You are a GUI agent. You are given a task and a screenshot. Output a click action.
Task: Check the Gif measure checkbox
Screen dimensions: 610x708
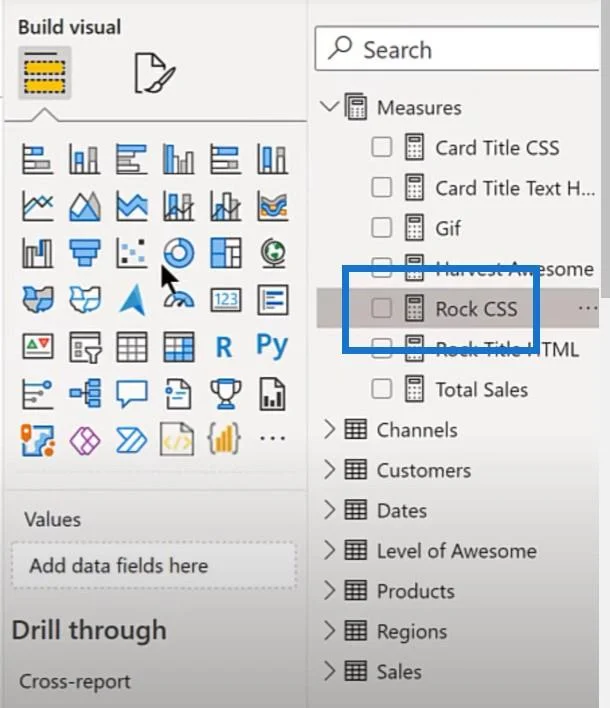(382, 227)
